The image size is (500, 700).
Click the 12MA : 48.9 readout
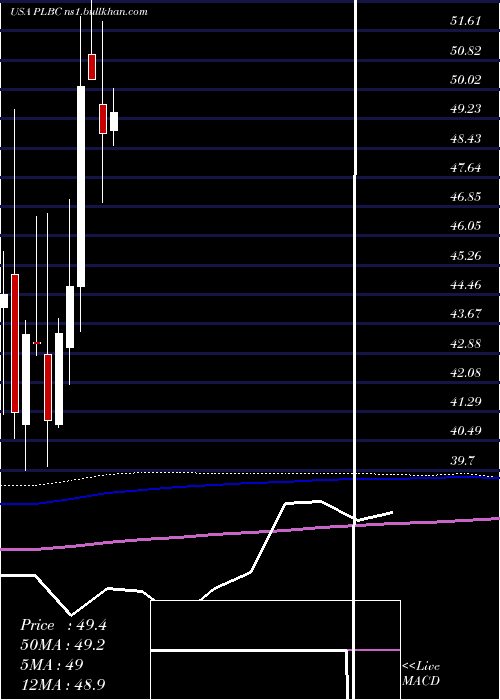point(63,684)
